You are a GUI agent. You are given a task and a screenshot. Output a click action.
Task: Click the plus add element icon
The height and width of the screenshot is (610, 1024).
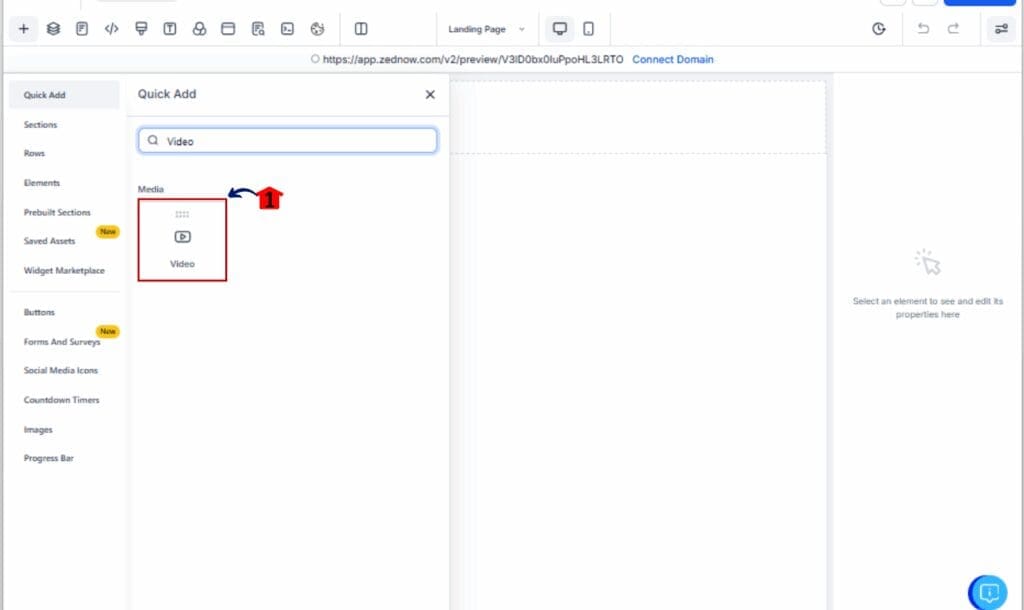23,29
